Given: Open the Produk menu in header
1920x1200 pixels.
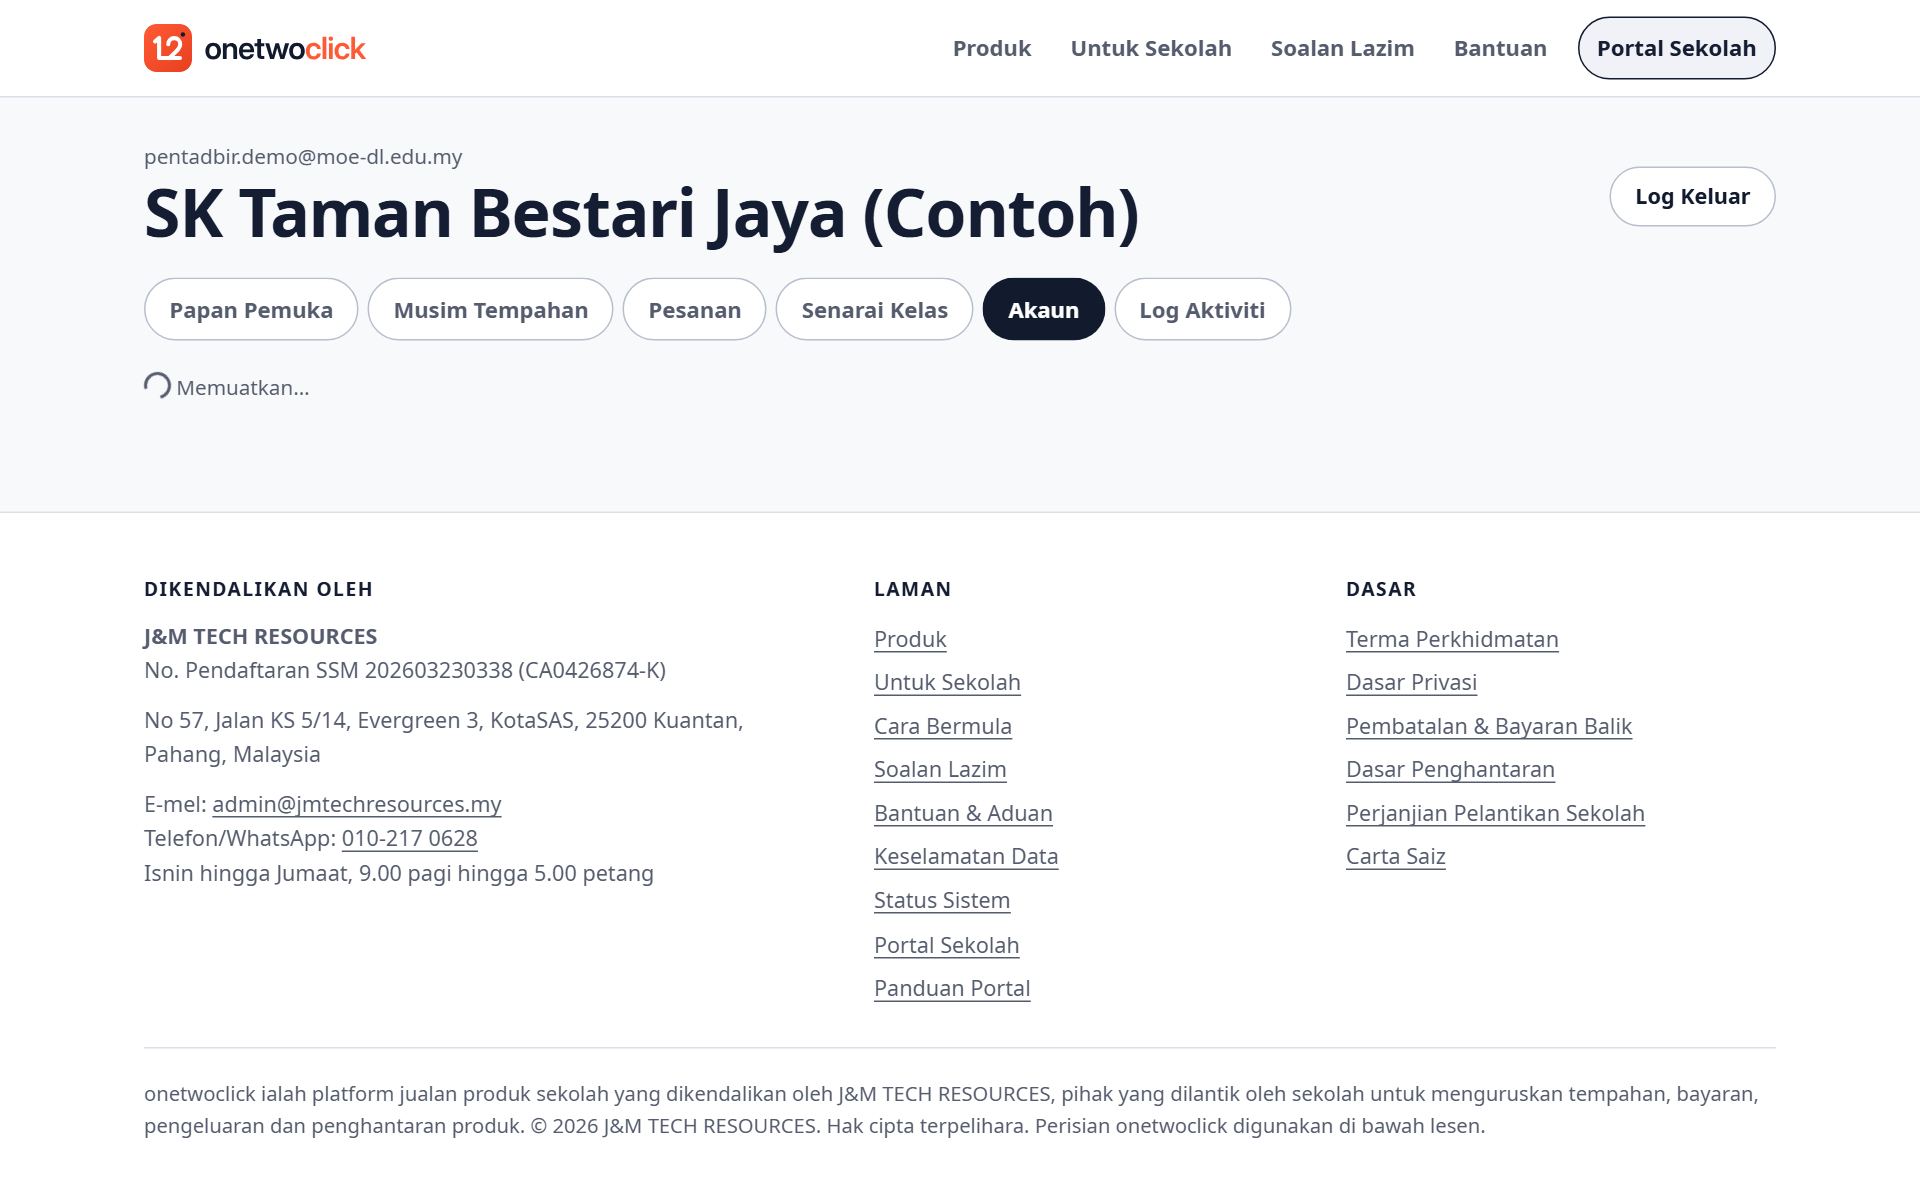Looking at the screenshot, I should (991, 48).
